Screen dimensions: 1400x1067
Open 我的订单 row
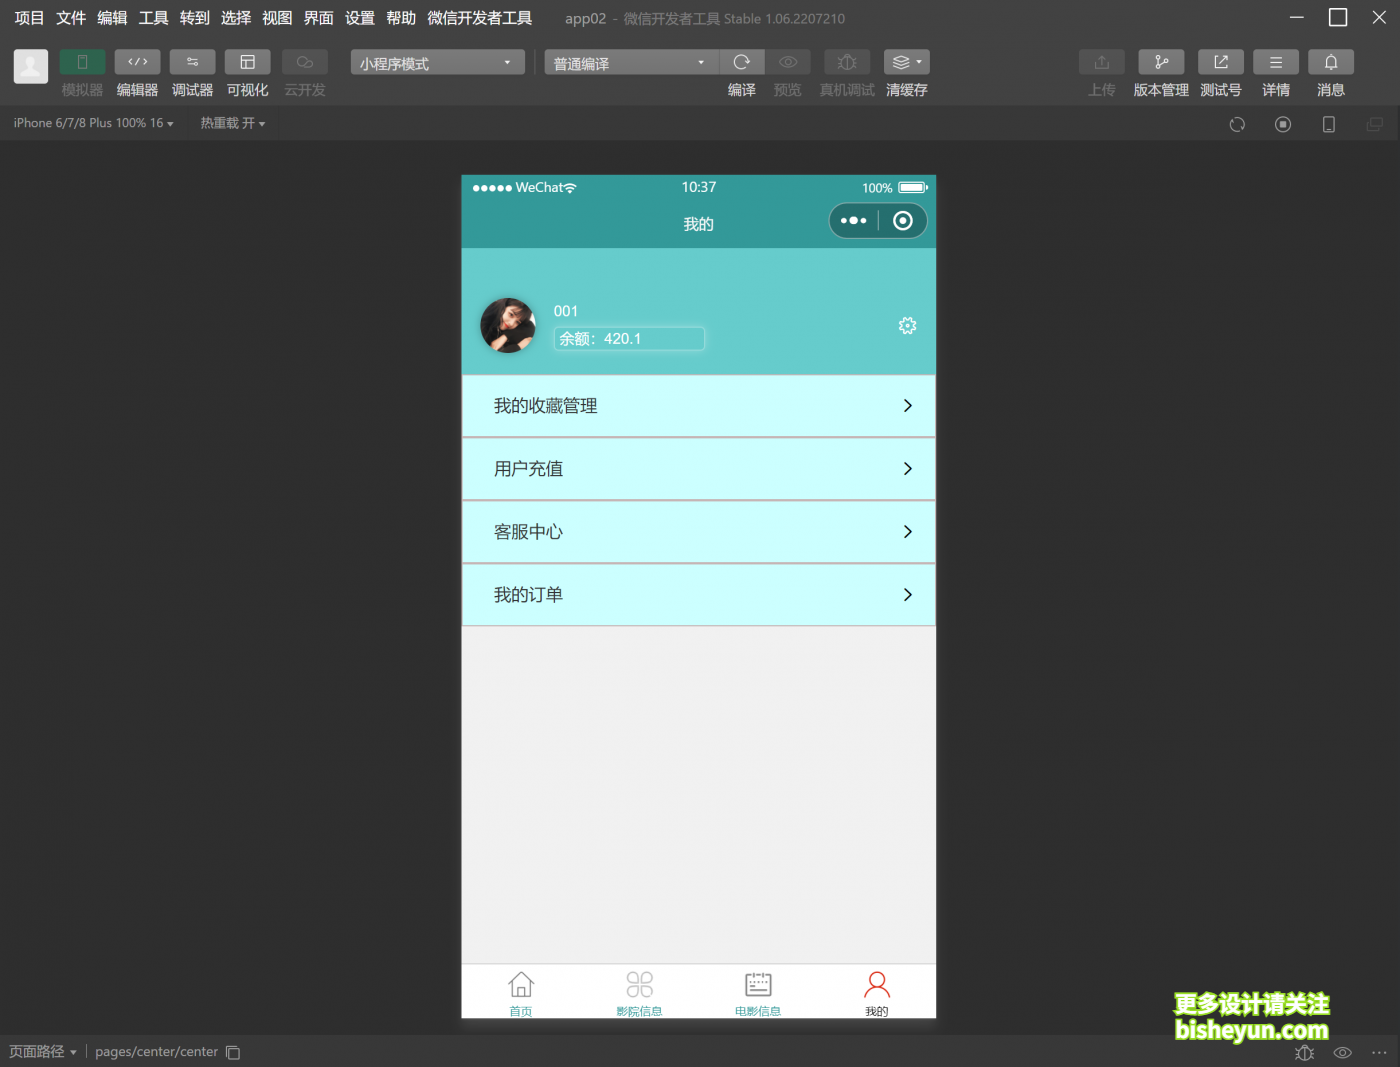tap(698, 595)
